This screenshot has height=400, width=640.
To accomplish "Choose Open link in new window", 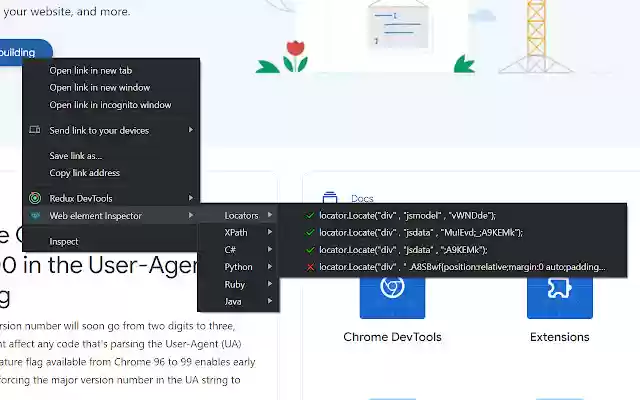I will (x=111, y=88).
